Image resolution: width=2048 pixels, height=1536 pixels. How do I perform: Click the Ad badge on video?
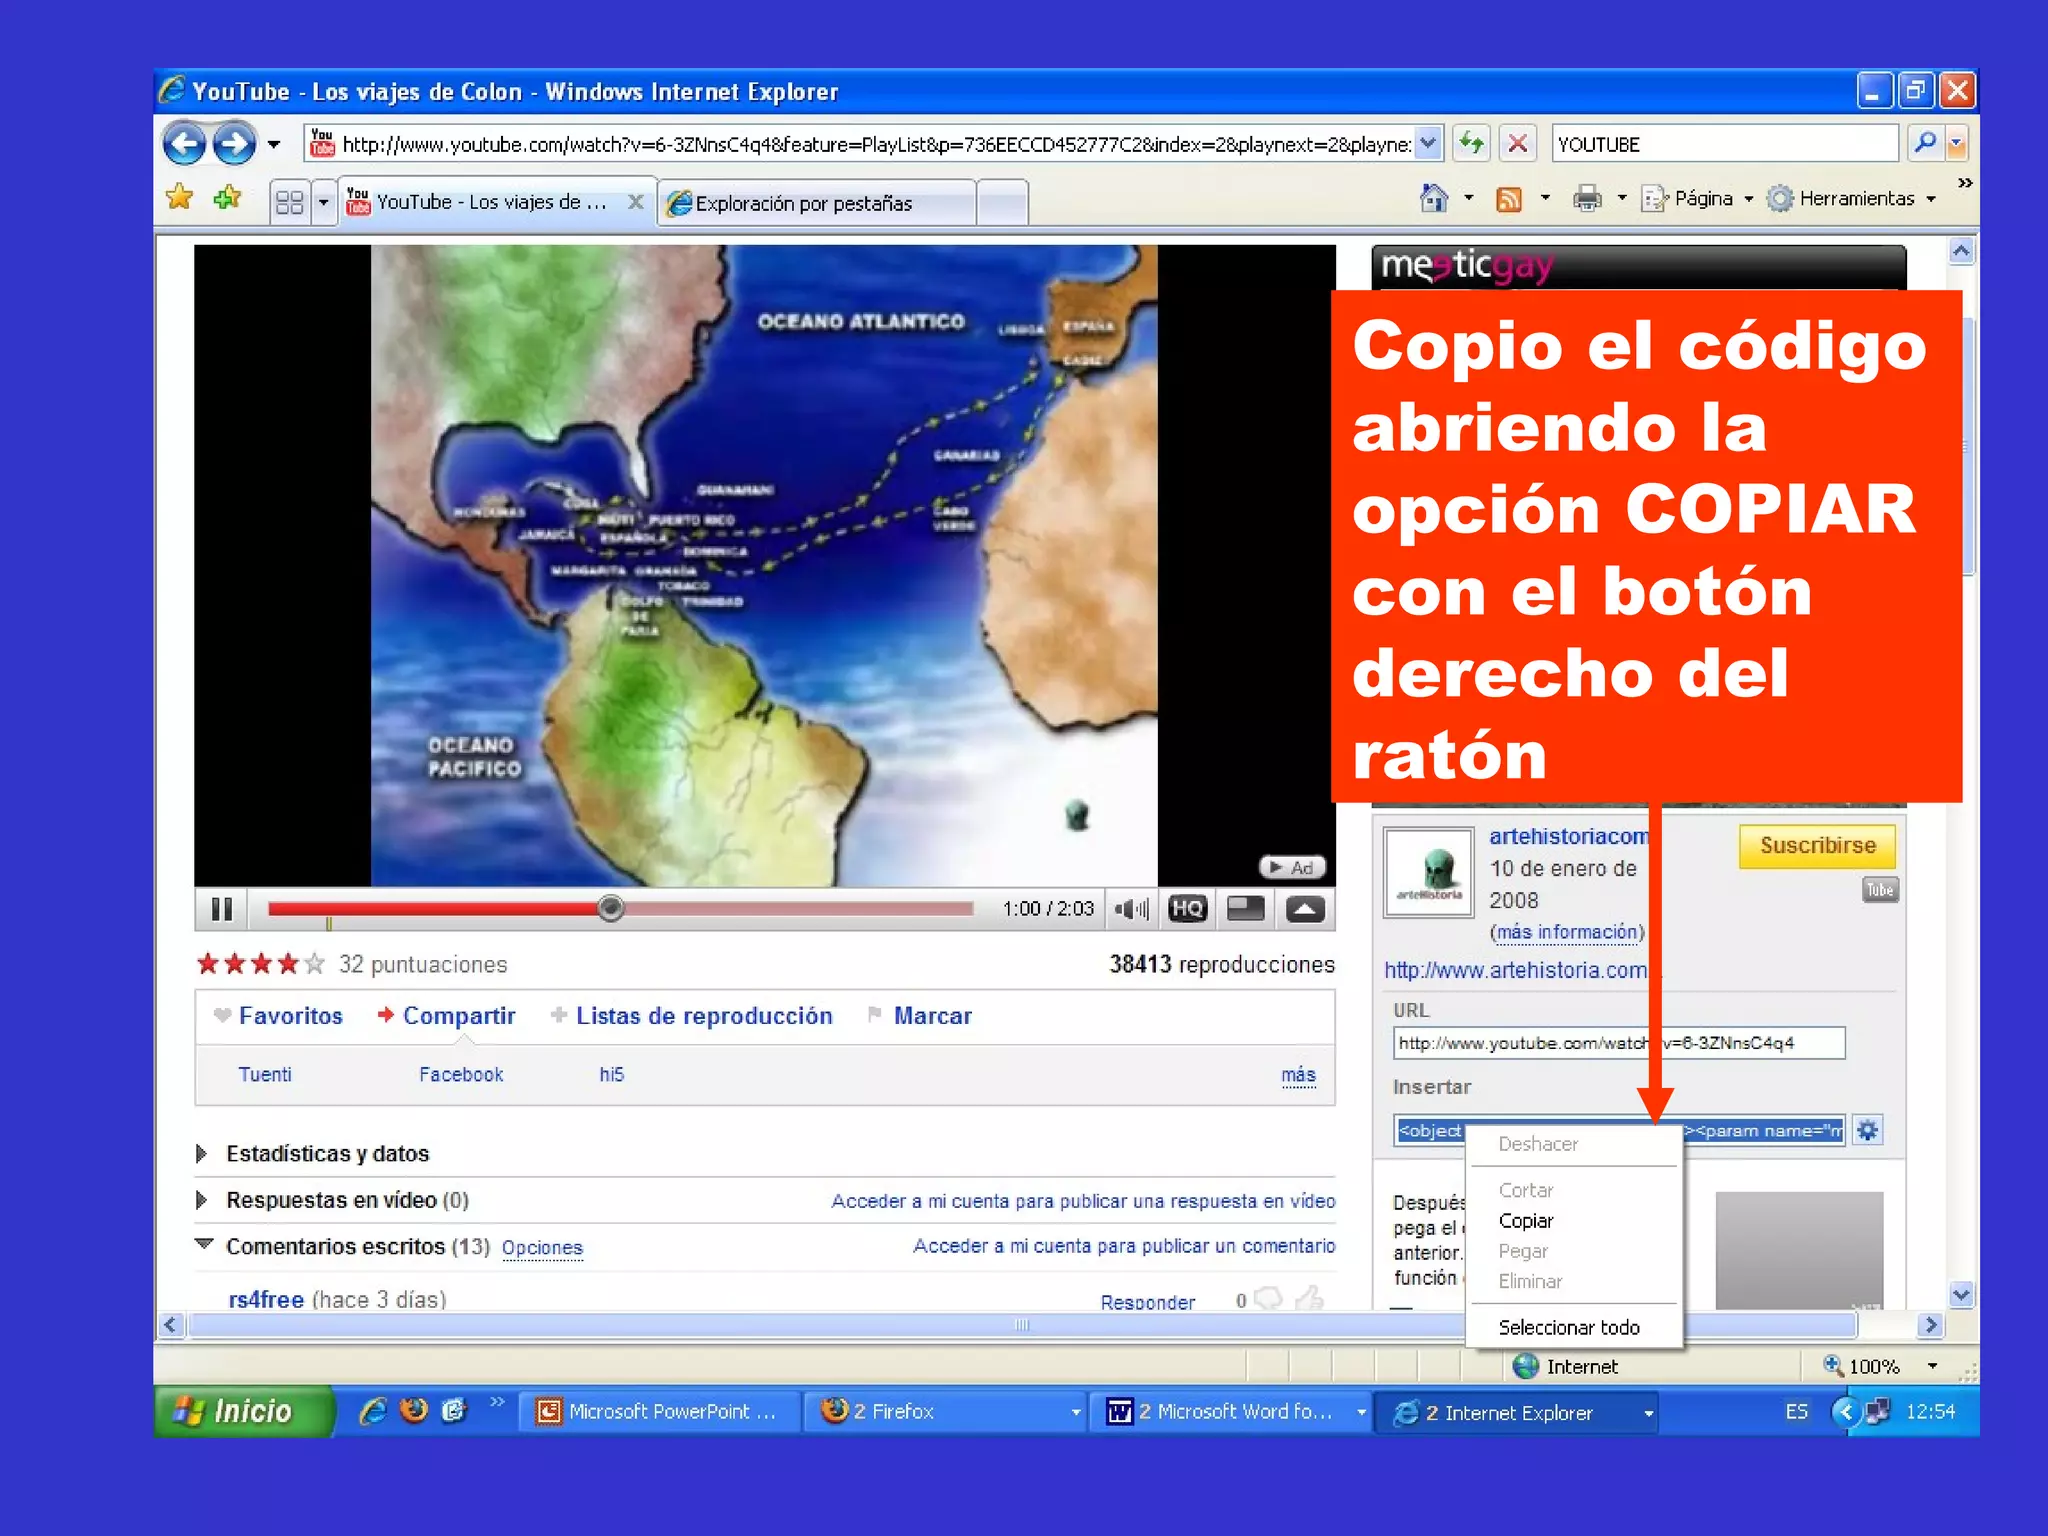[x=1291, y=867]
